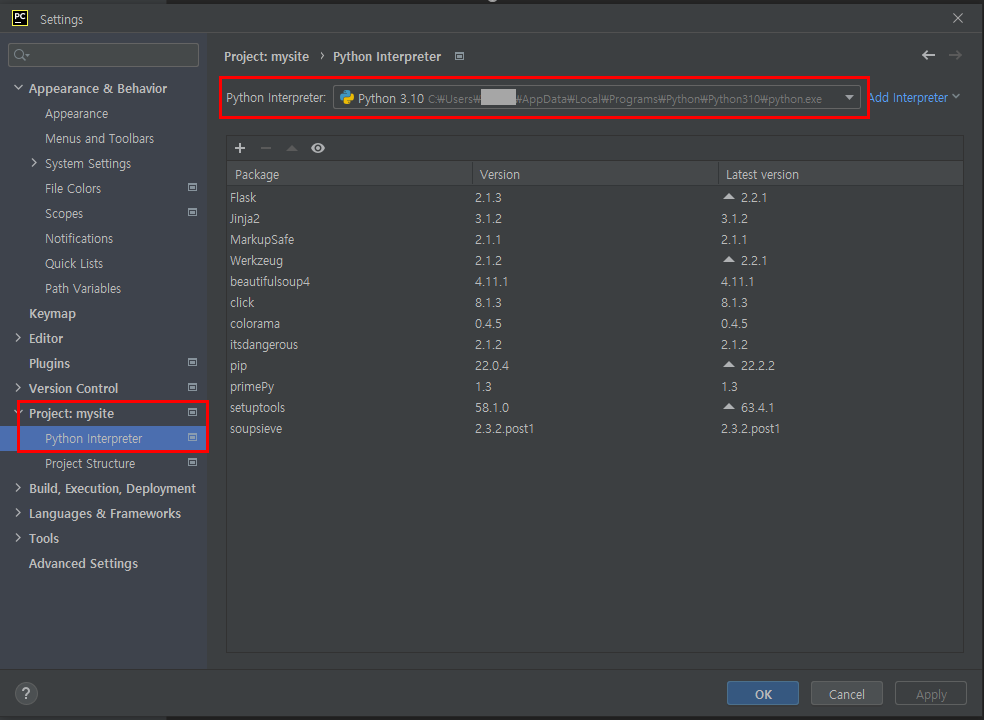984x720 pixels.
Task: Select the Werkzeug package row
Action: pyautogui.click(x=594, y=261)
